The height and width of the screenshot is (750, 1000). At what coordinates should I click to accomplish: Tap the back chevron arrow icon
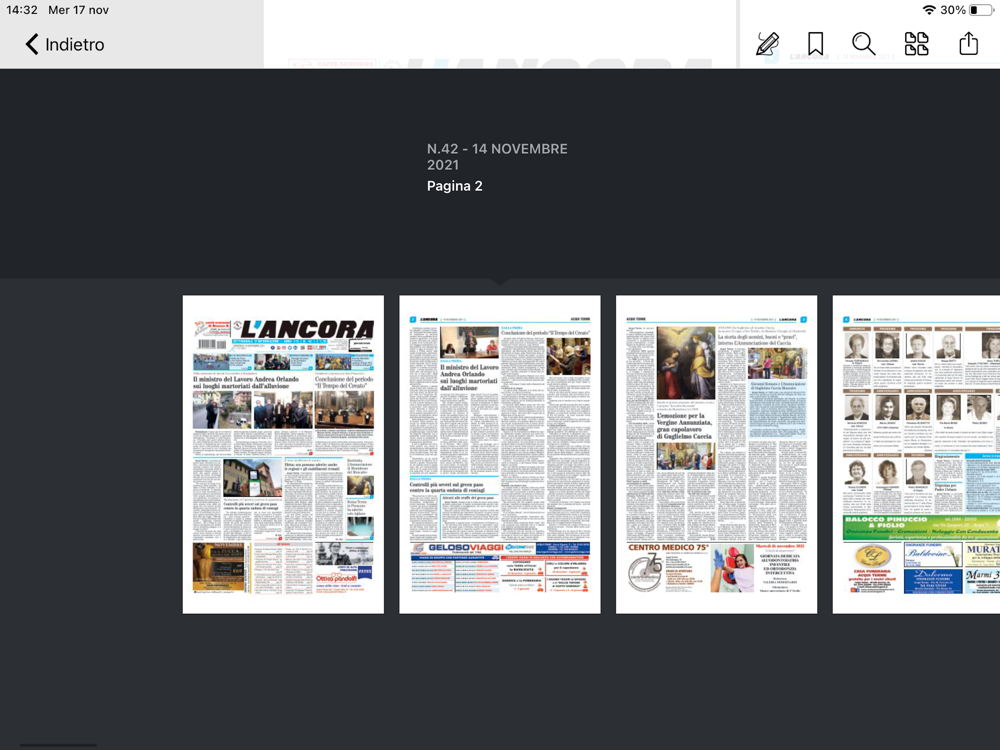point(31,44)
